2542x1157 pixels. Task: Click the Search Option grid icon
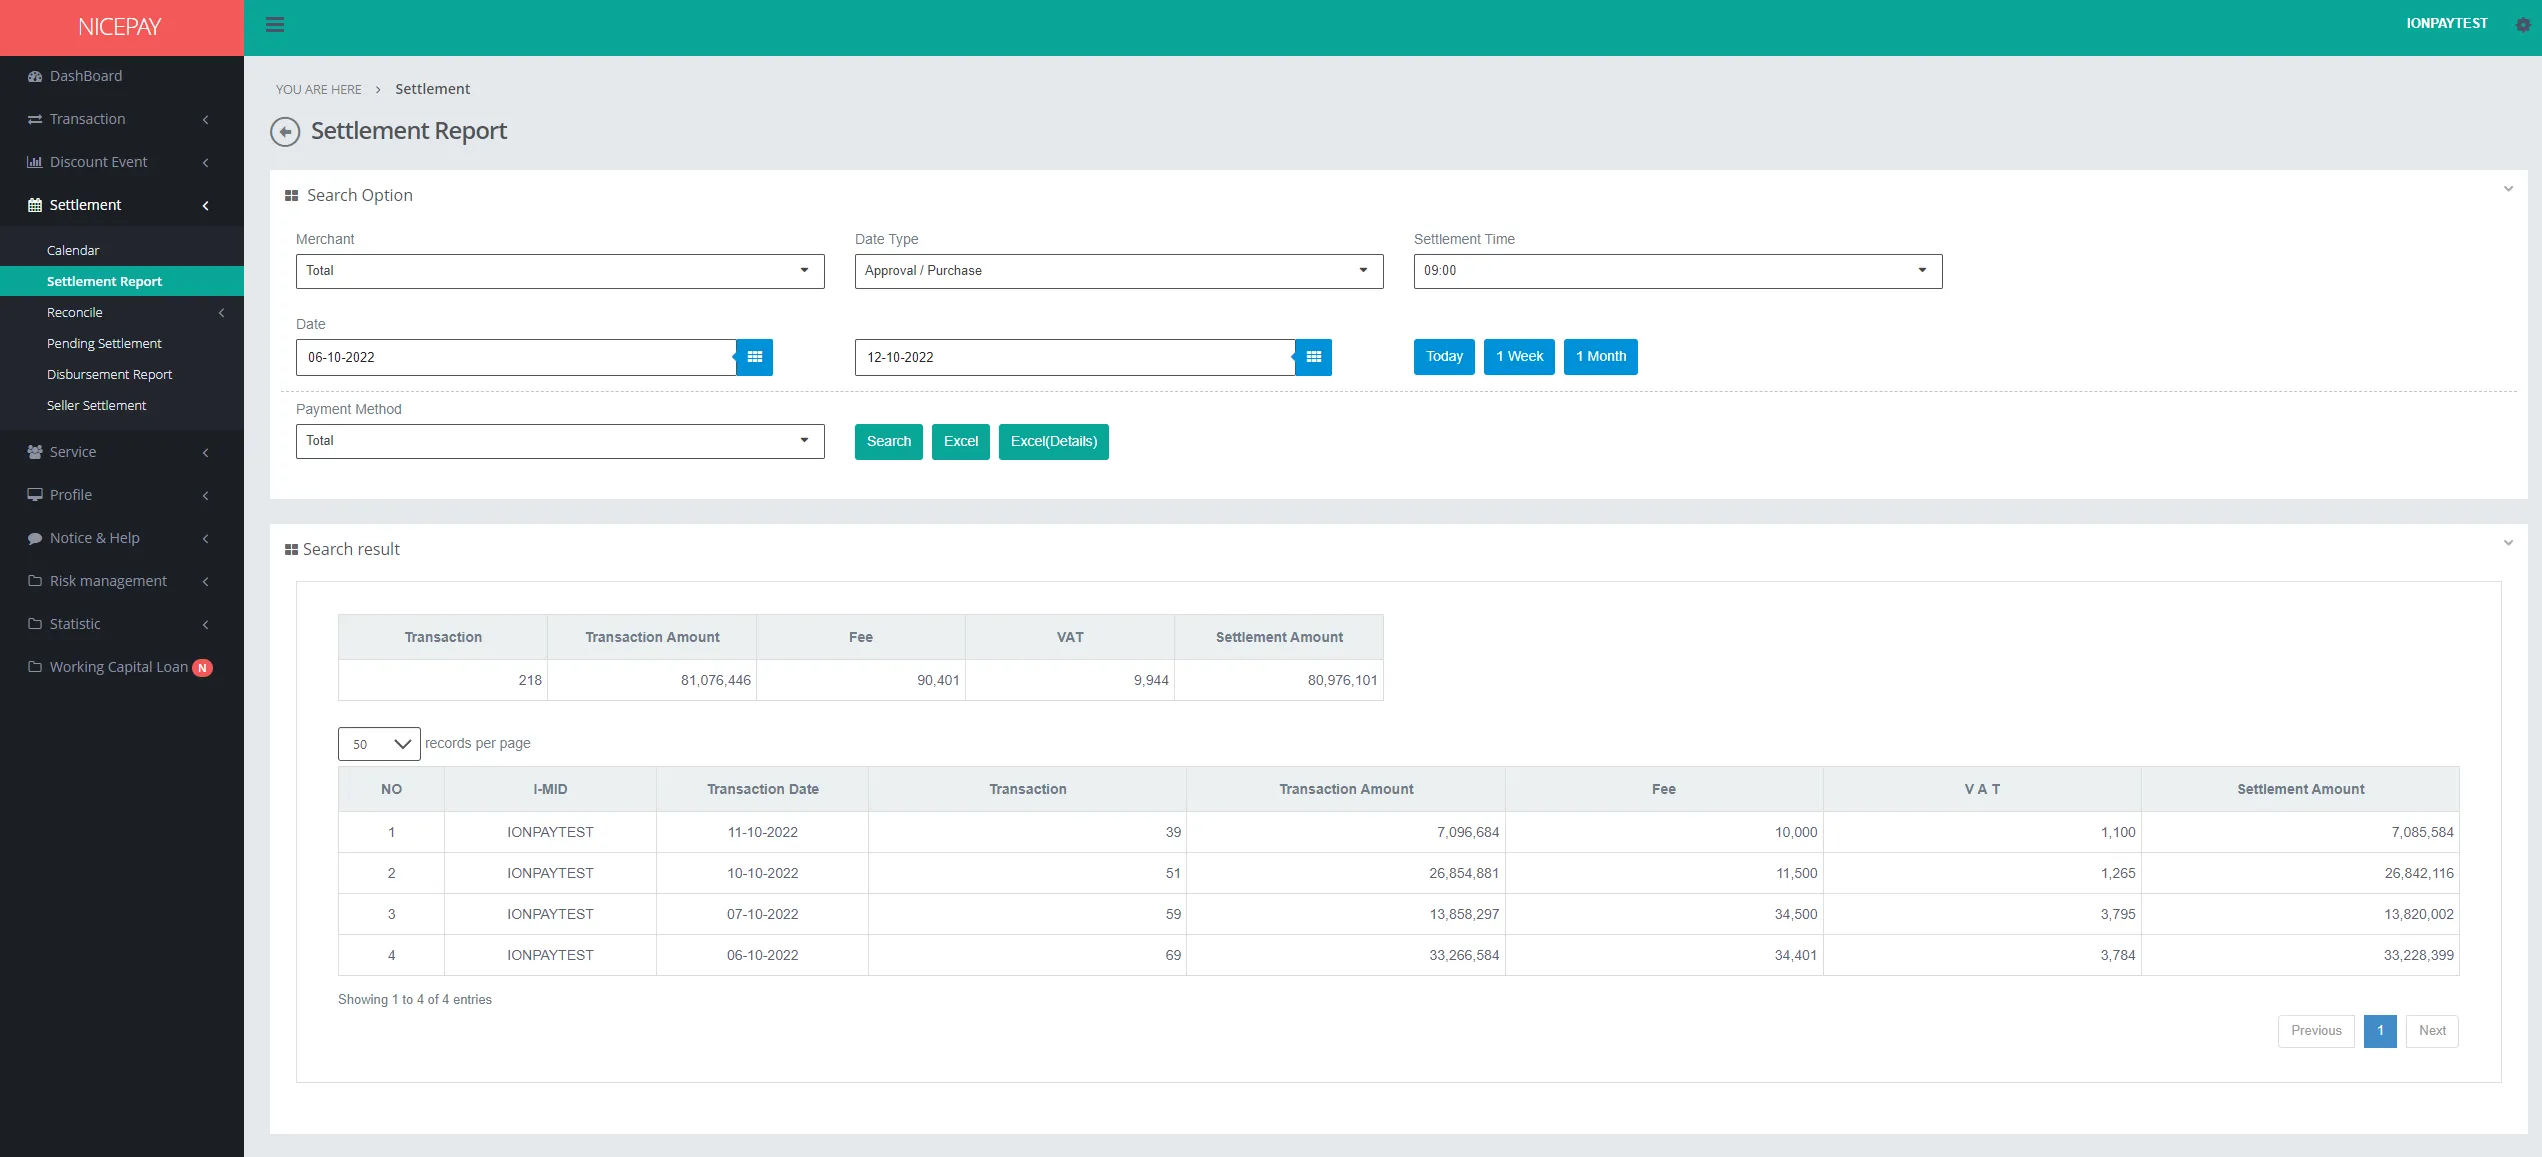click(292, 196)
